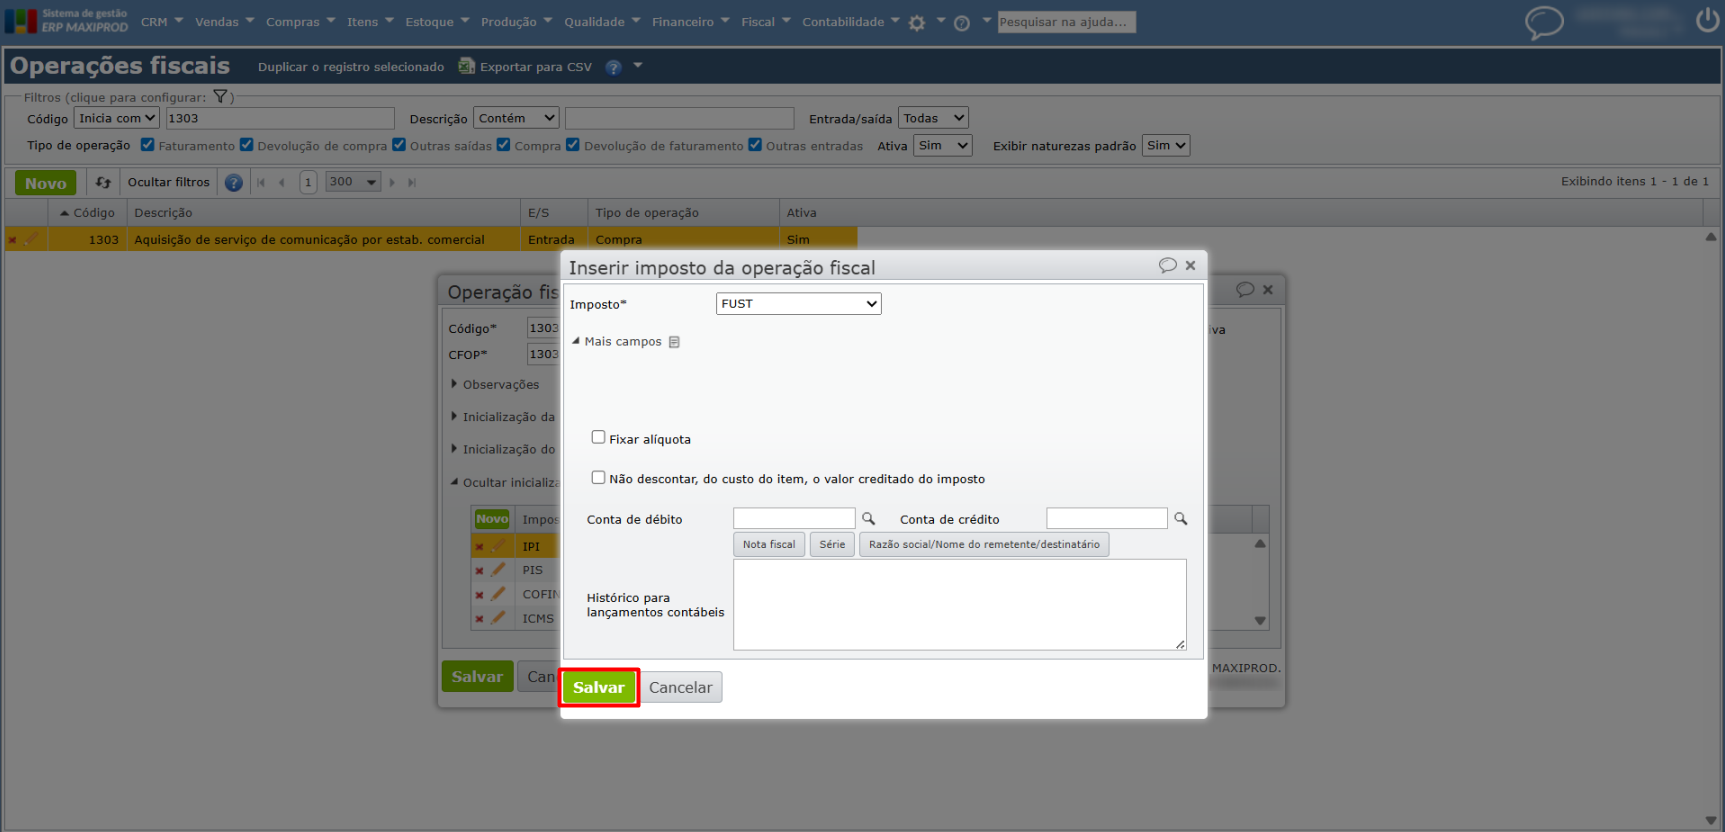The image size is (1725, 832).
Task: Click Duplicar o registro selecionado
Action: pos(351,67)
